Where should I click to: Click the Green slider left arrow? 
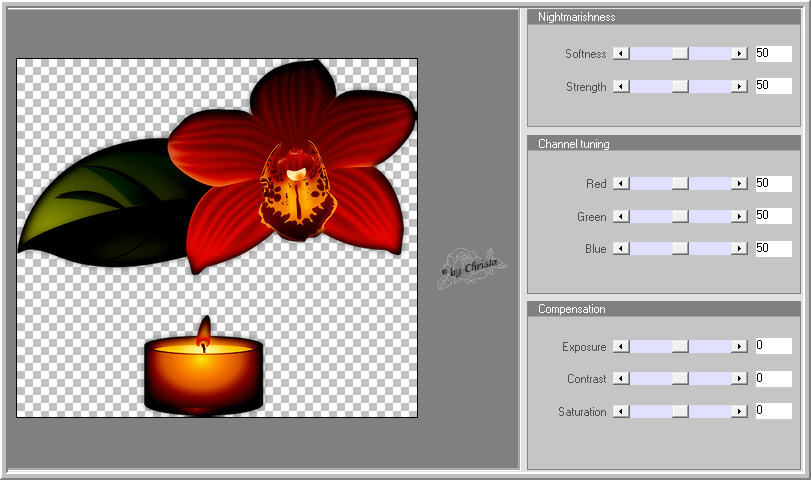(x=621, y=216)
